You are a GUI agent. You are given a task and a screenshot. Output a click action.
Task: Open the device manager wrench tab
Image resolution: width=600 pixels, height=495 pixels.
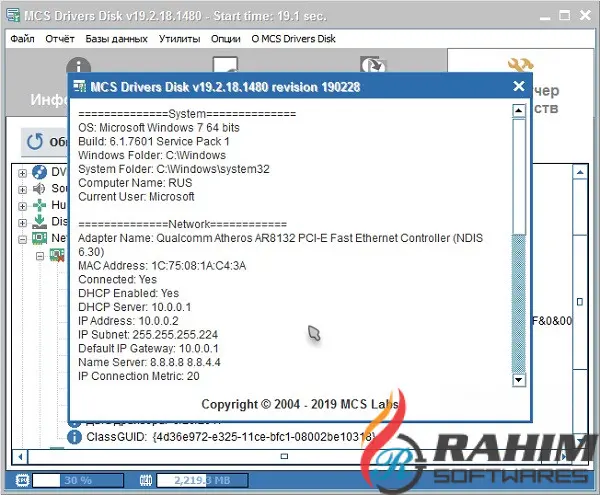tap(520, 65)
